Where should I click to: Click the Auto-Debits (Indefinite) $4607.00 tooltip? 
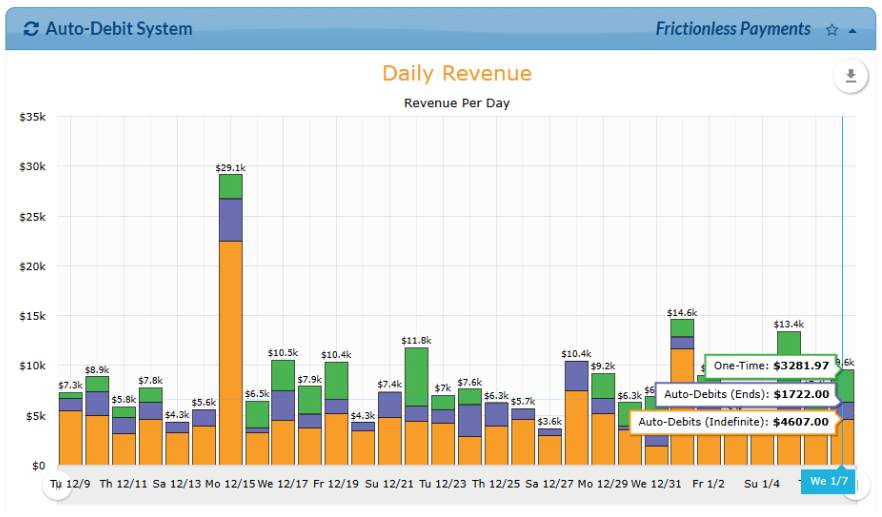pos(734,422)
